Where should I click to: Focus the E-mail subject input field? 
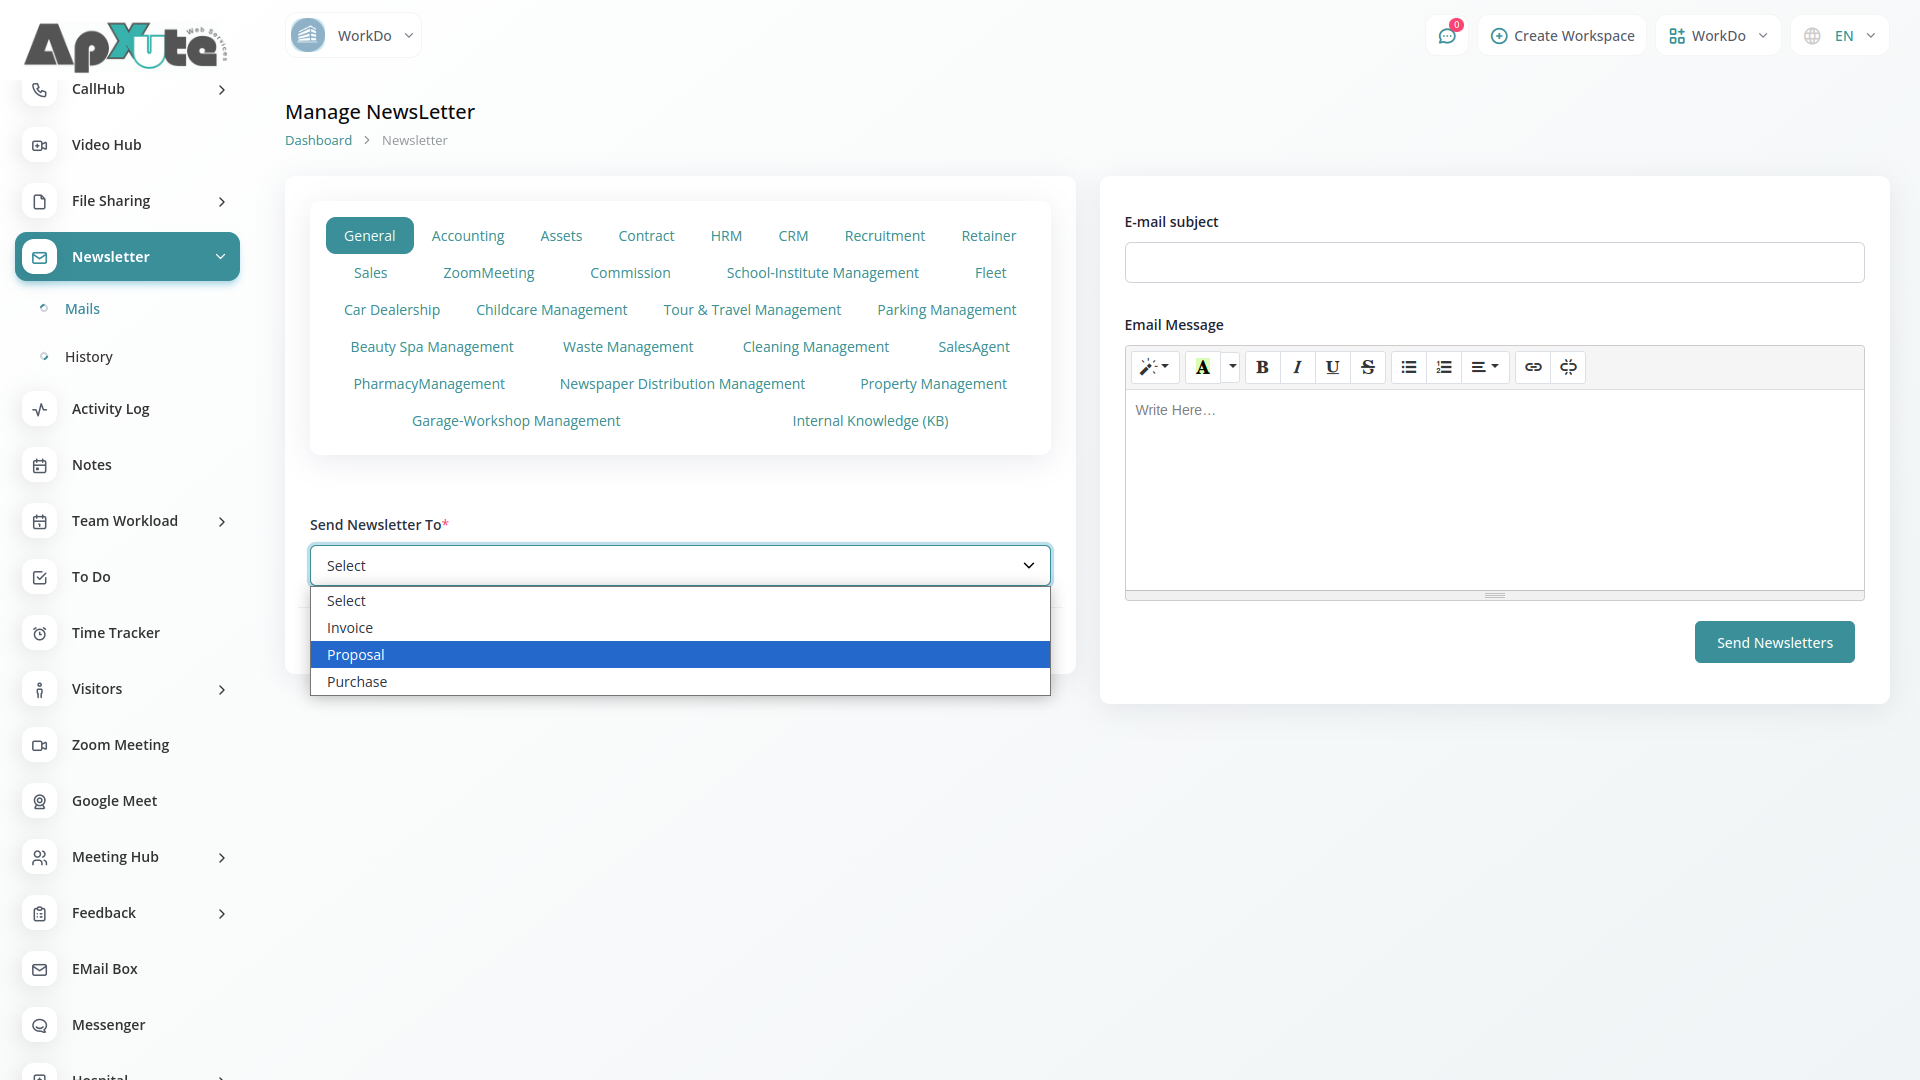point(1494,262)
